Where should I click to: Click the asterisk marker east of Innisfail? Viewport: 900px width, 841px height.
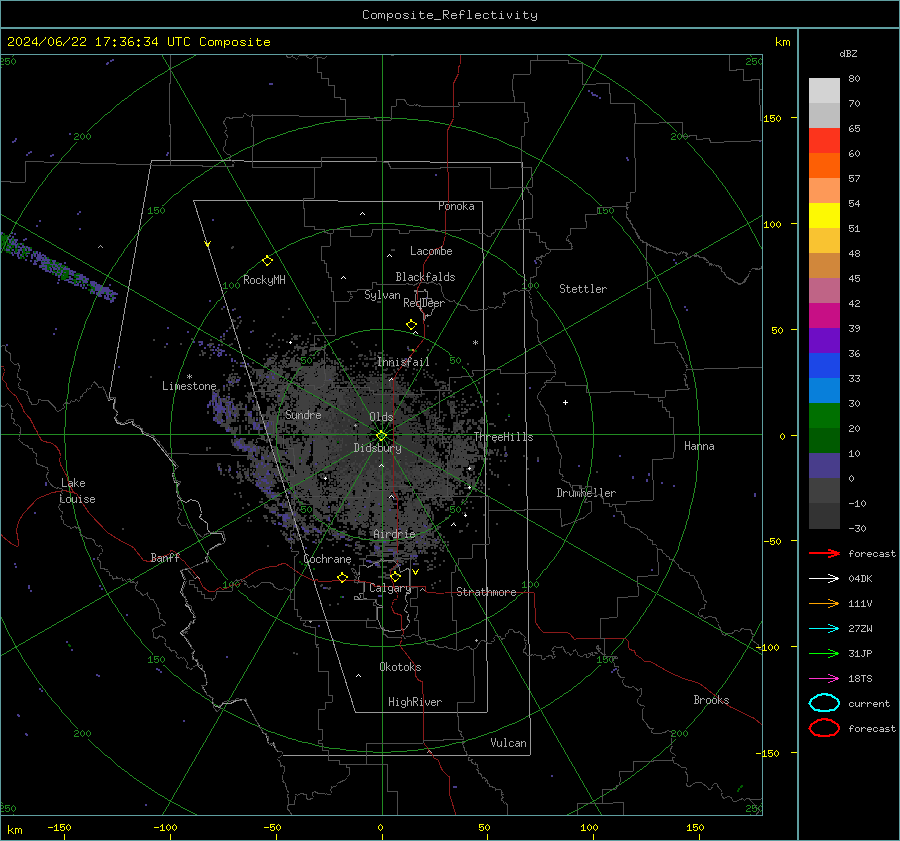point(475,343)
